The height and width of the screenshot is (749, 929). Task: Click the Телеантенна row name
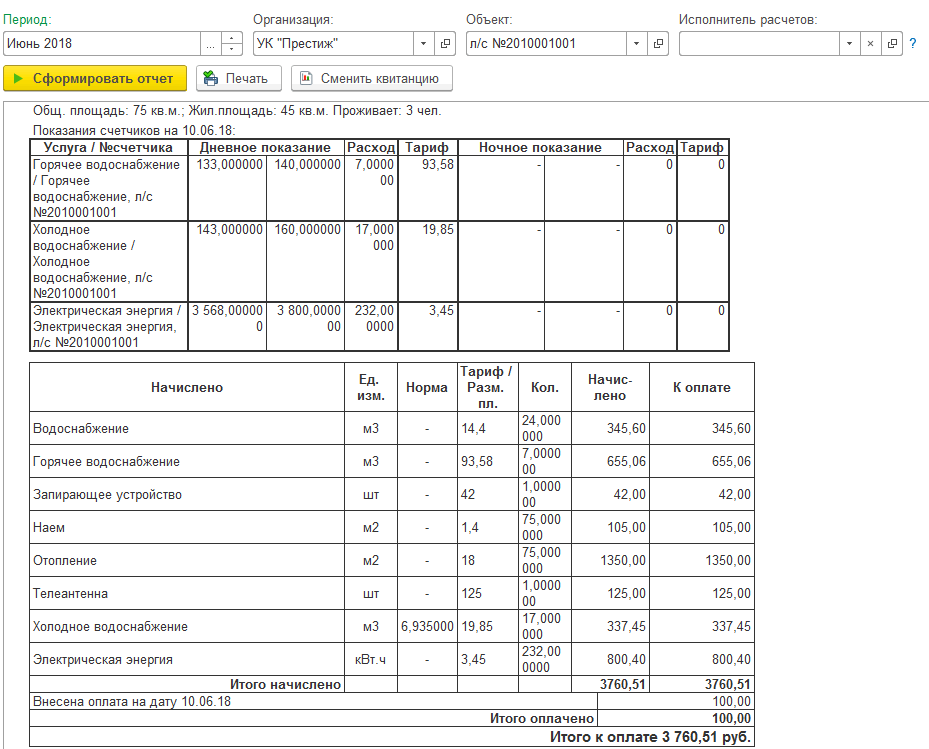click(x=70, y=594)
